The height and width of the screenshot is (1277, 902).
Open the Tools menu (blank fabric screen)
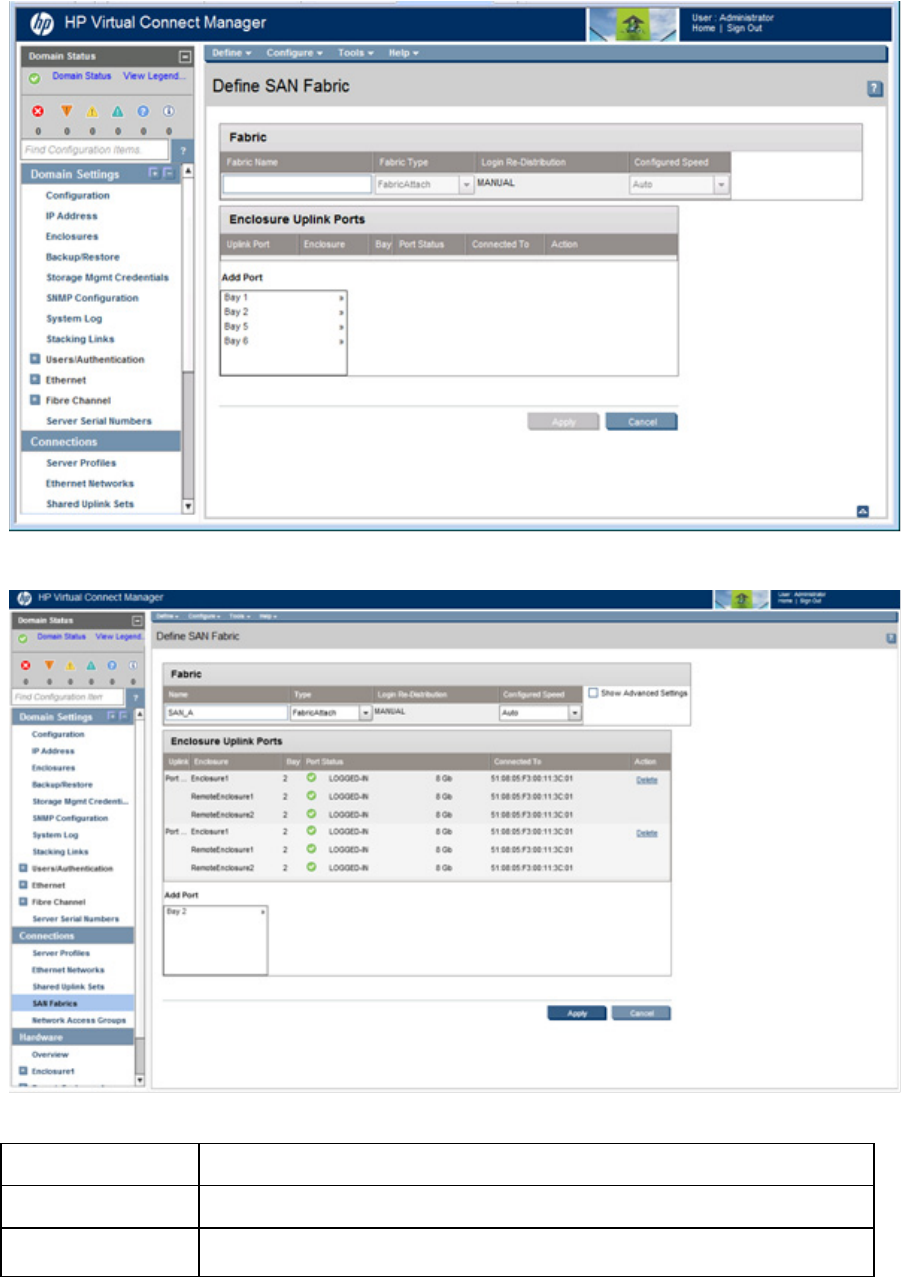click(x=355, y=52)
